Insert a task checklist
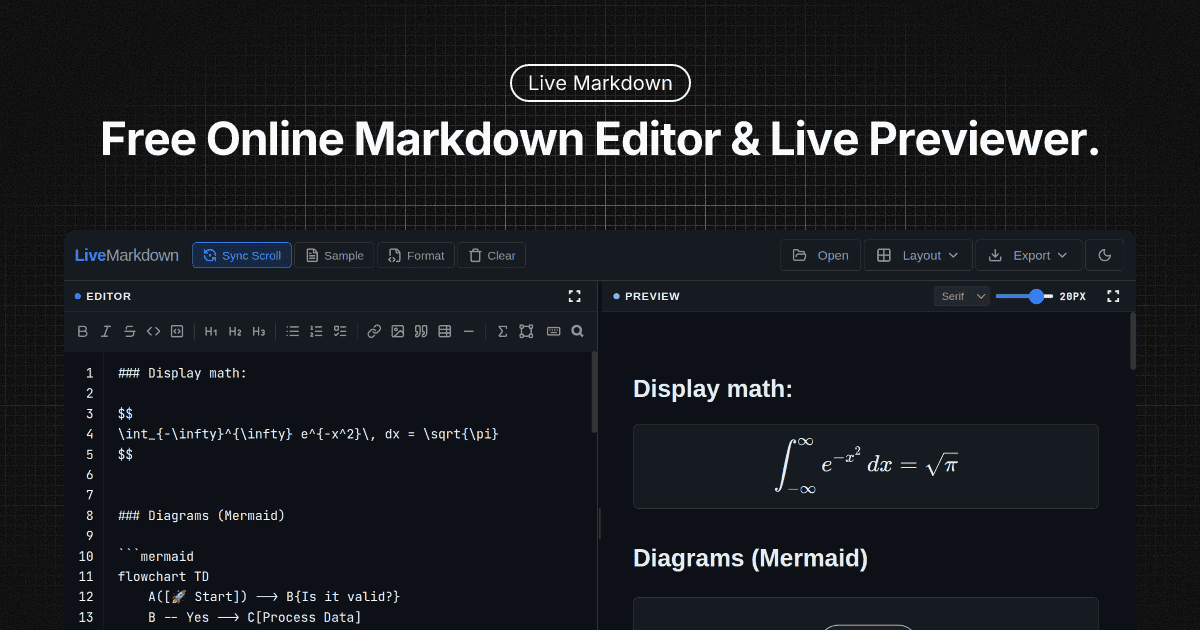 tap(340, 331)
